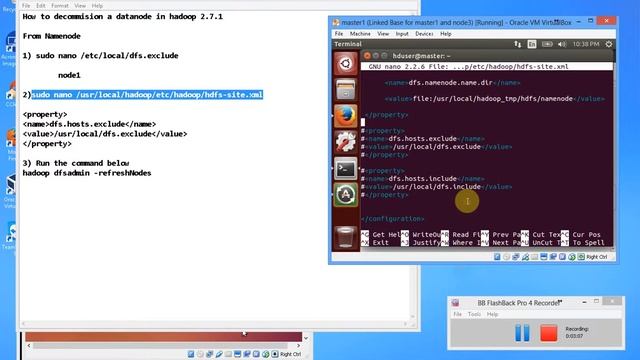Open Ubuntu dash home in launcher
Viewport: 640px width, 360px height.
[x=345, y=64]
